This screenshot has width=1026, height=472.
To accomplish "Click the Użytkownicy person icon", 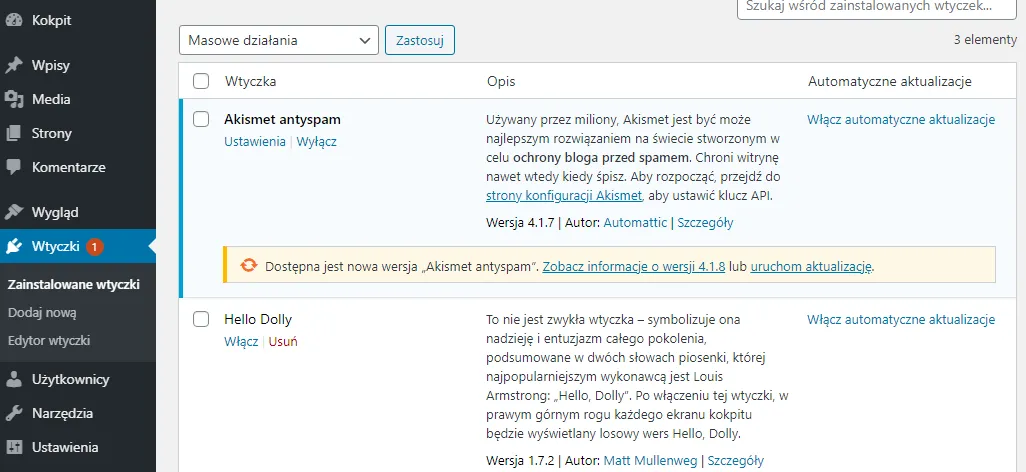I will (x=14, y=379).
